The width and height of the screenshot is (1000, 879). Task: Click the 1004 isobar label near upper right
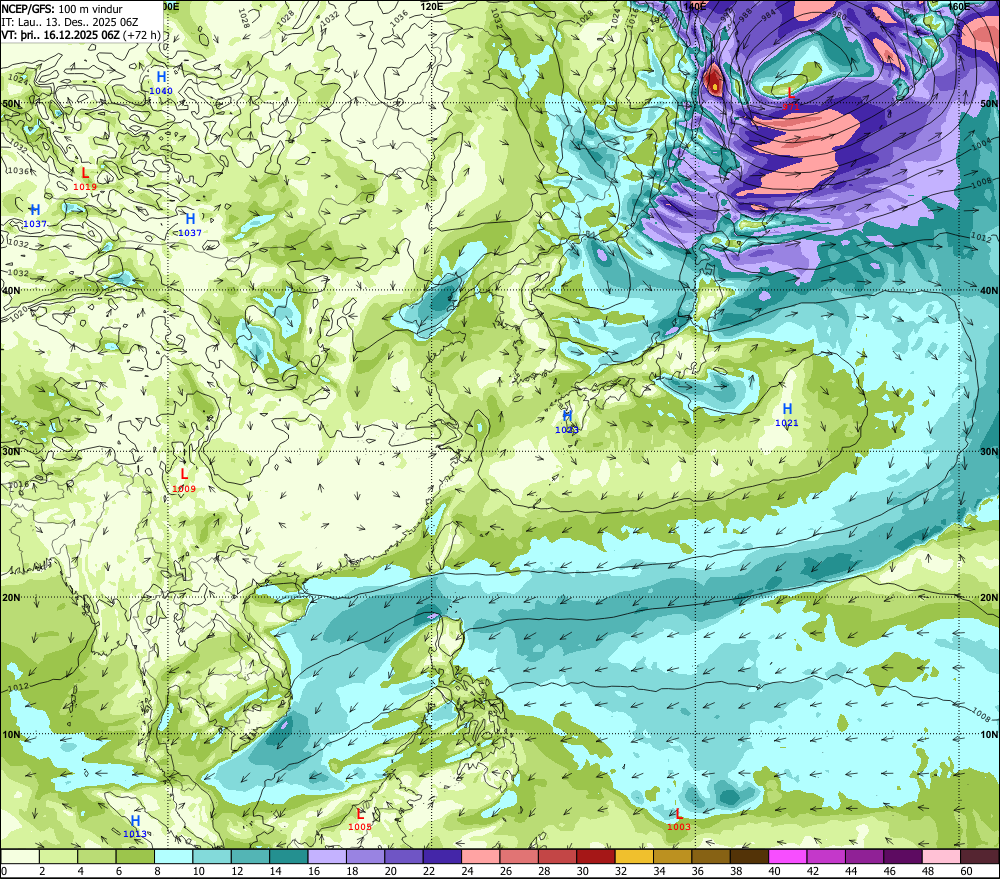(982, 142)
